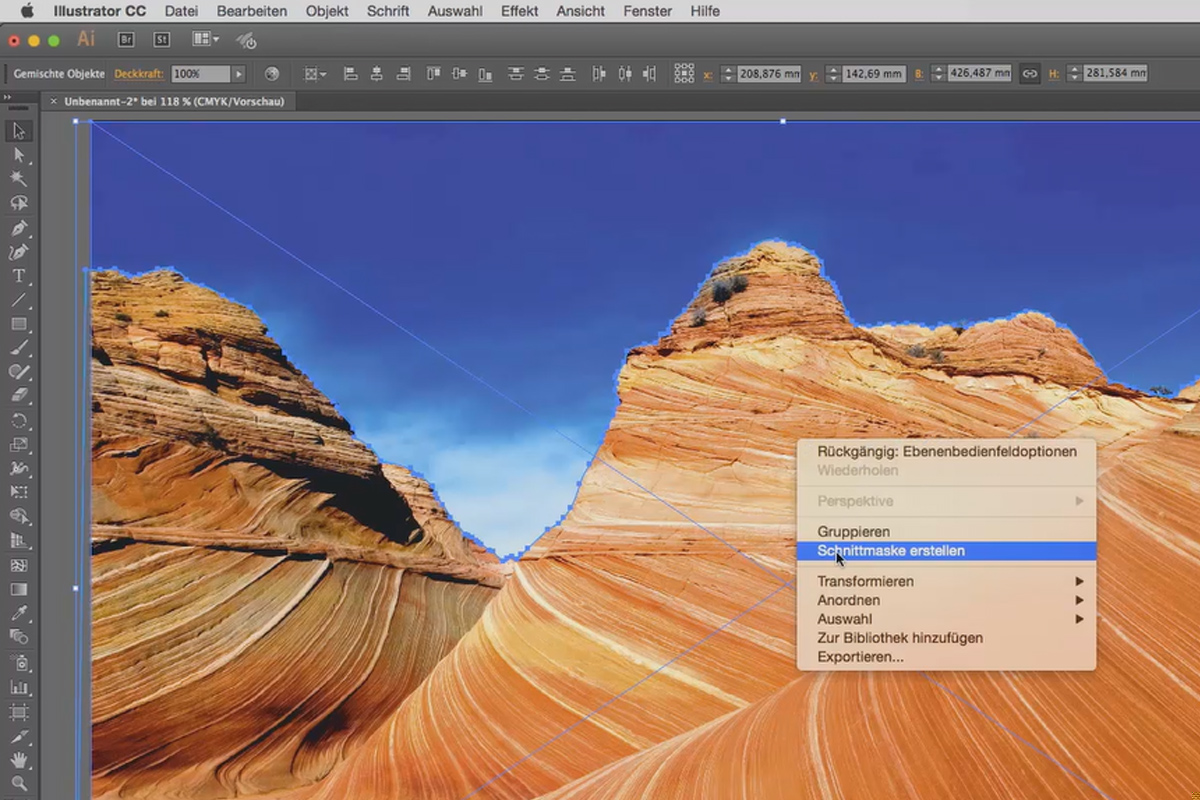Screen dimensions: 1200x800
Task: Open the Deckkraft opacity slider arrow
Action: 238,74
